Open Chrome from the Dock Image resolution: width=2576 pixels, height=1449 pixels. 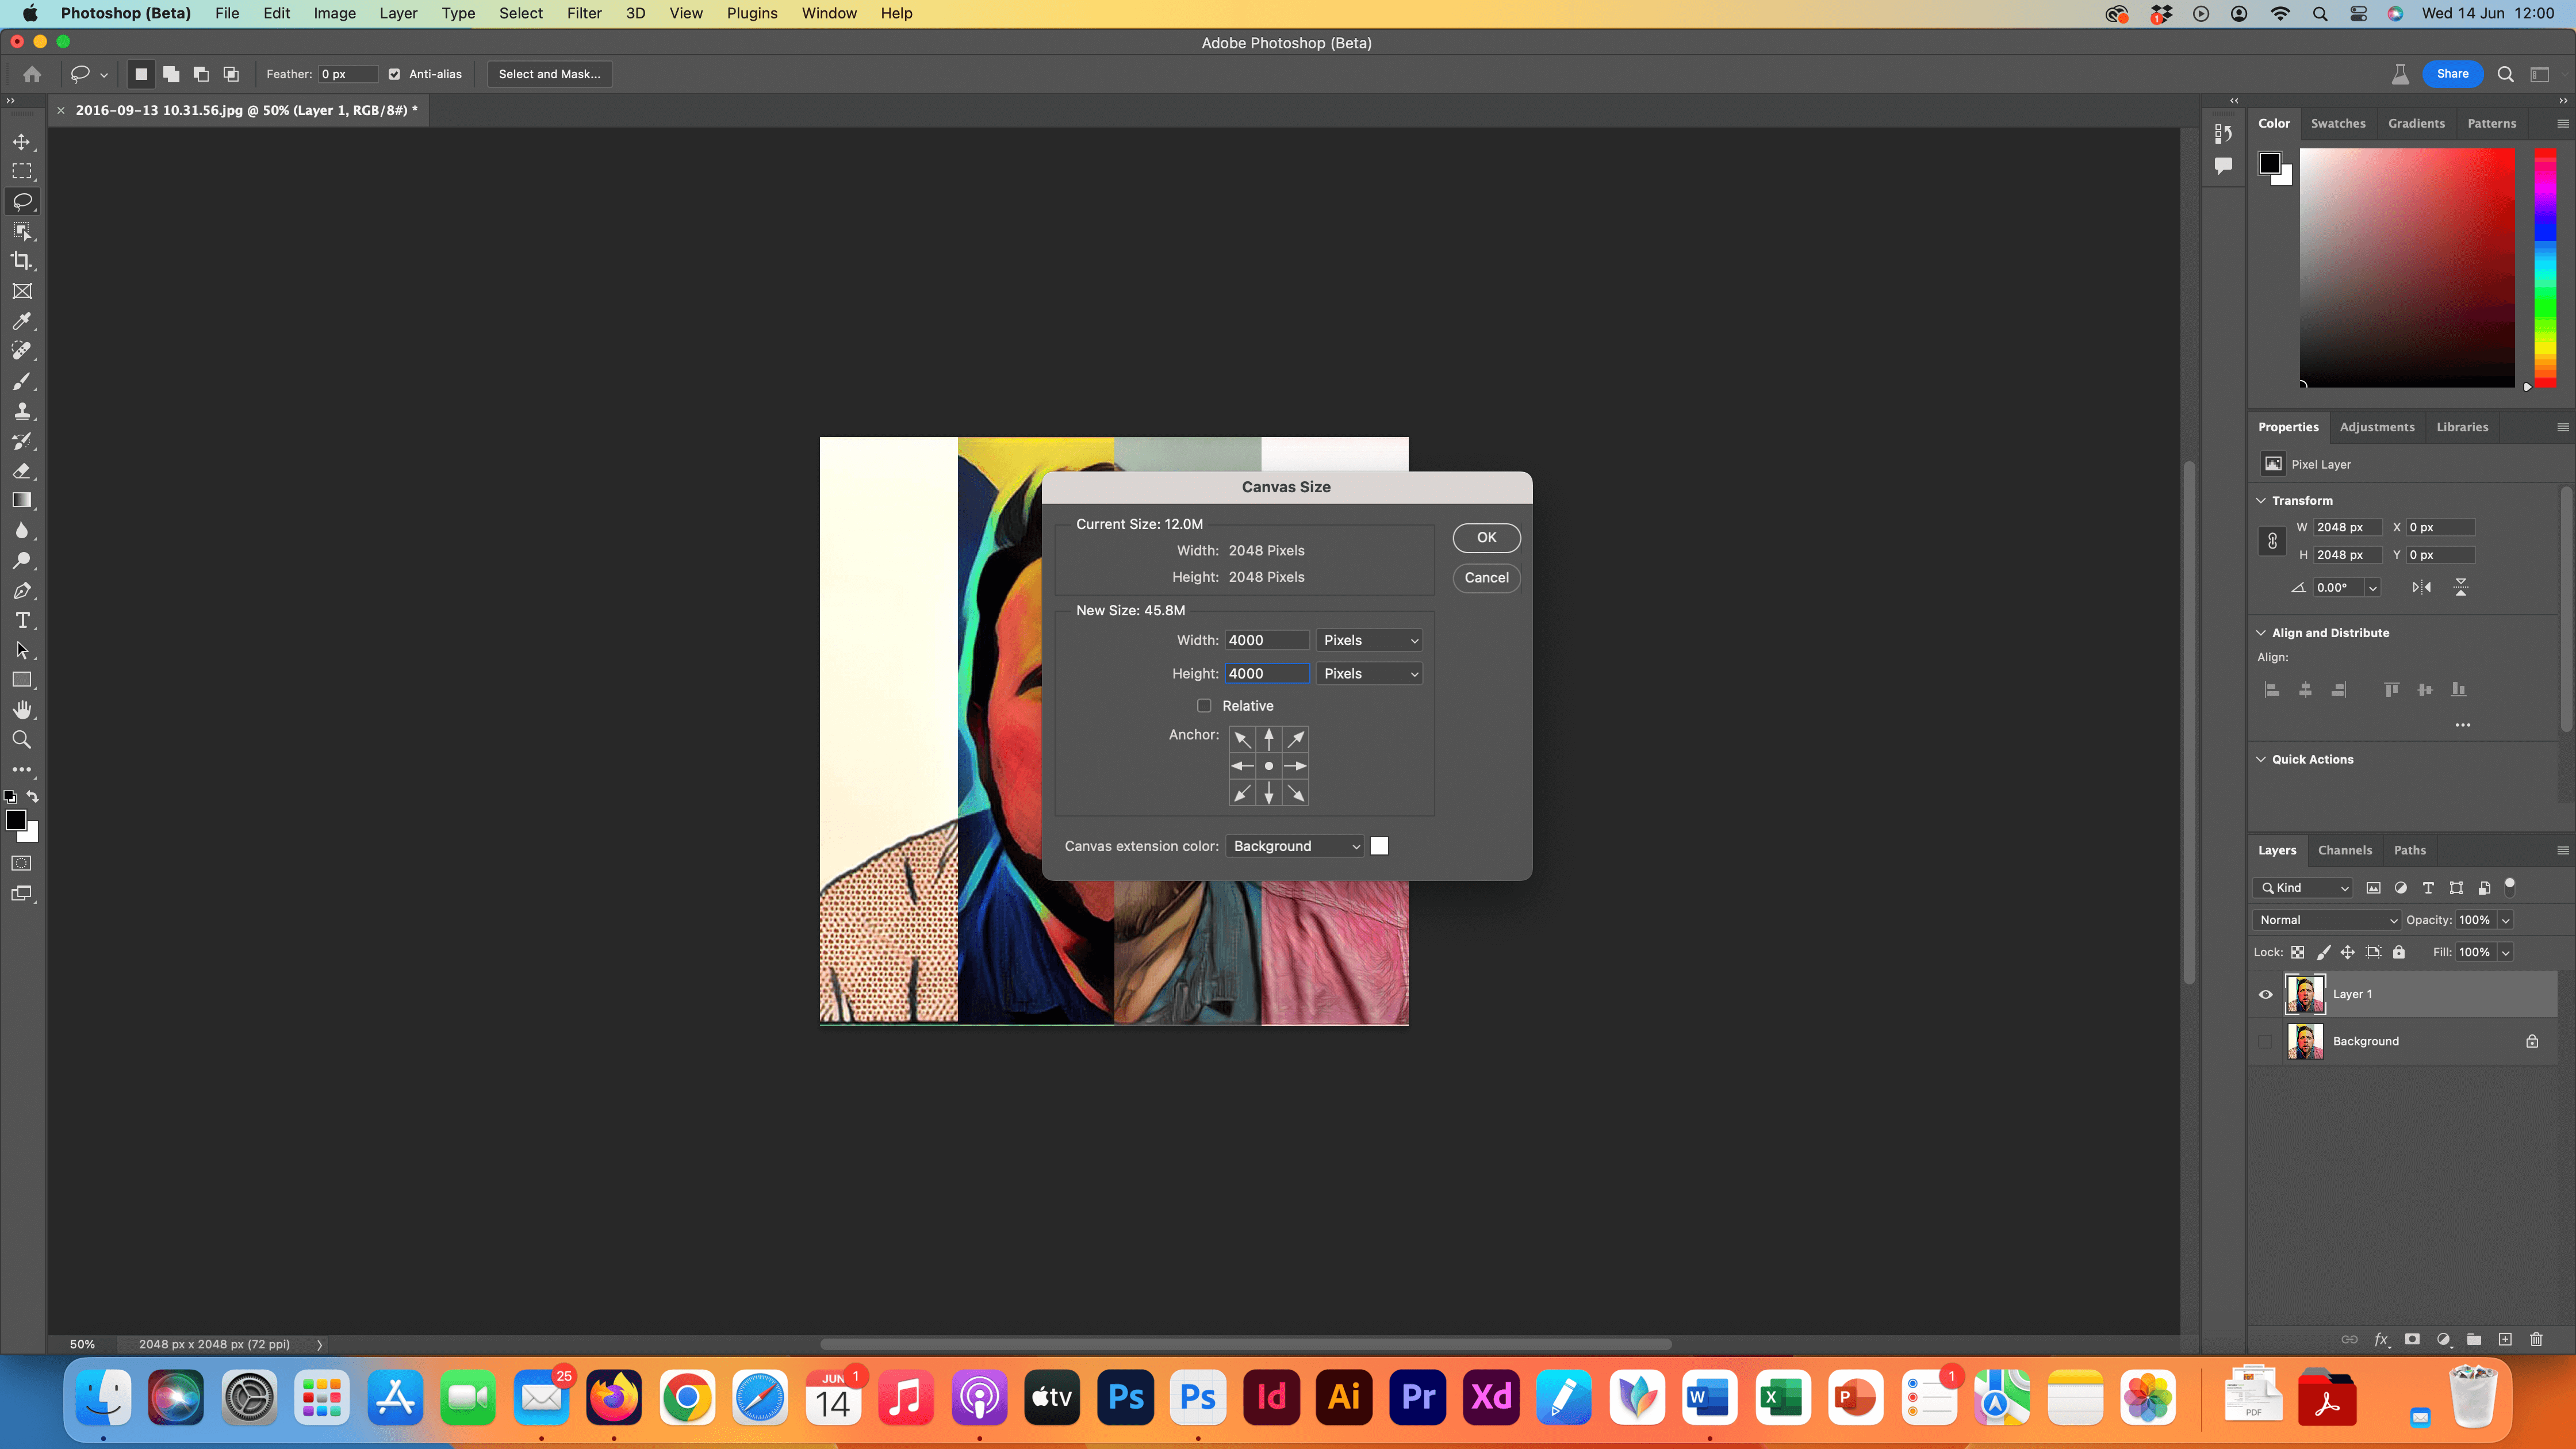click(x=687, y=1397)
